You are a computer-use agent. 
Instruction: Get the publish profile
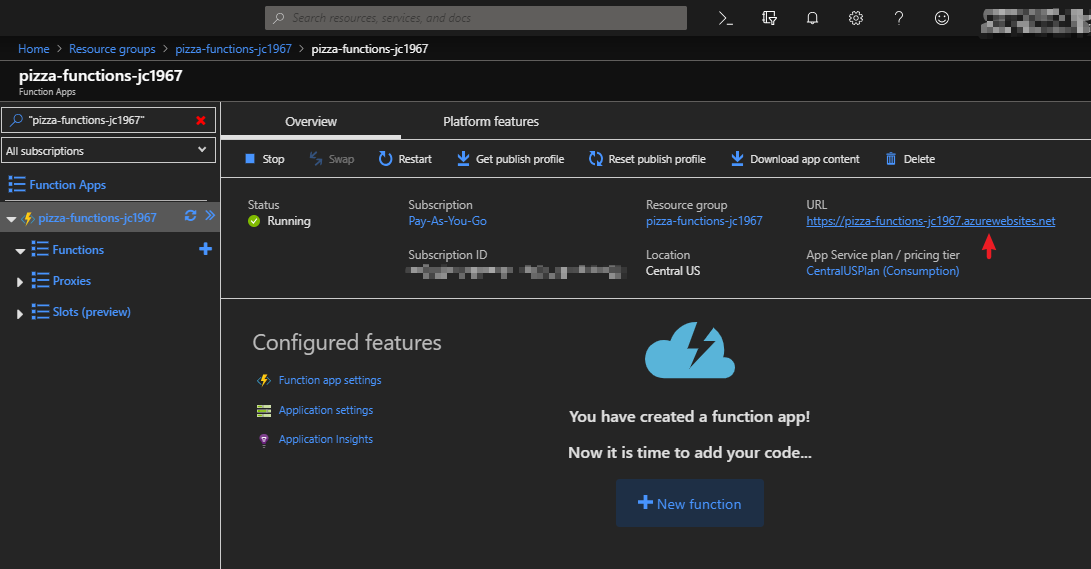[x=510, y=159]
